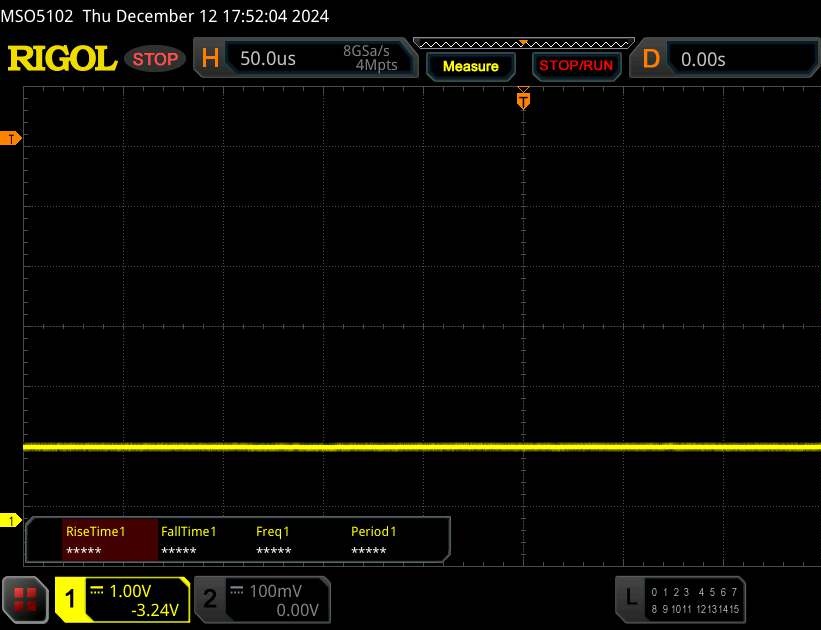Select the channel 1 label tab

pos(70,600)
